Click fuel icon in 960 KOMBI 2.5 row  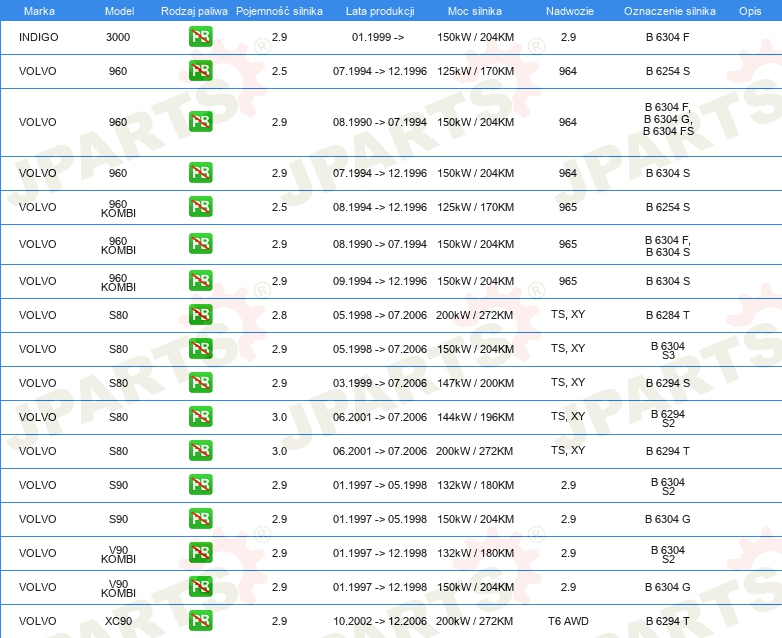tap(200, 207)
